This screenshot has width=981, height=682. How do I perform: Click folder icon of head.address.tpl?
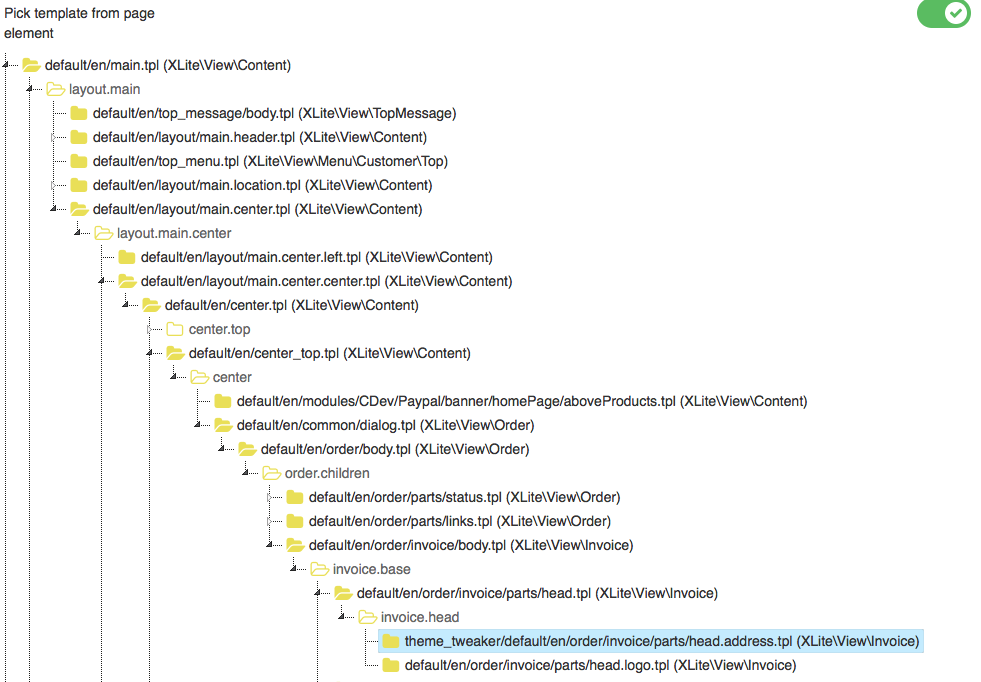point(391,641)
